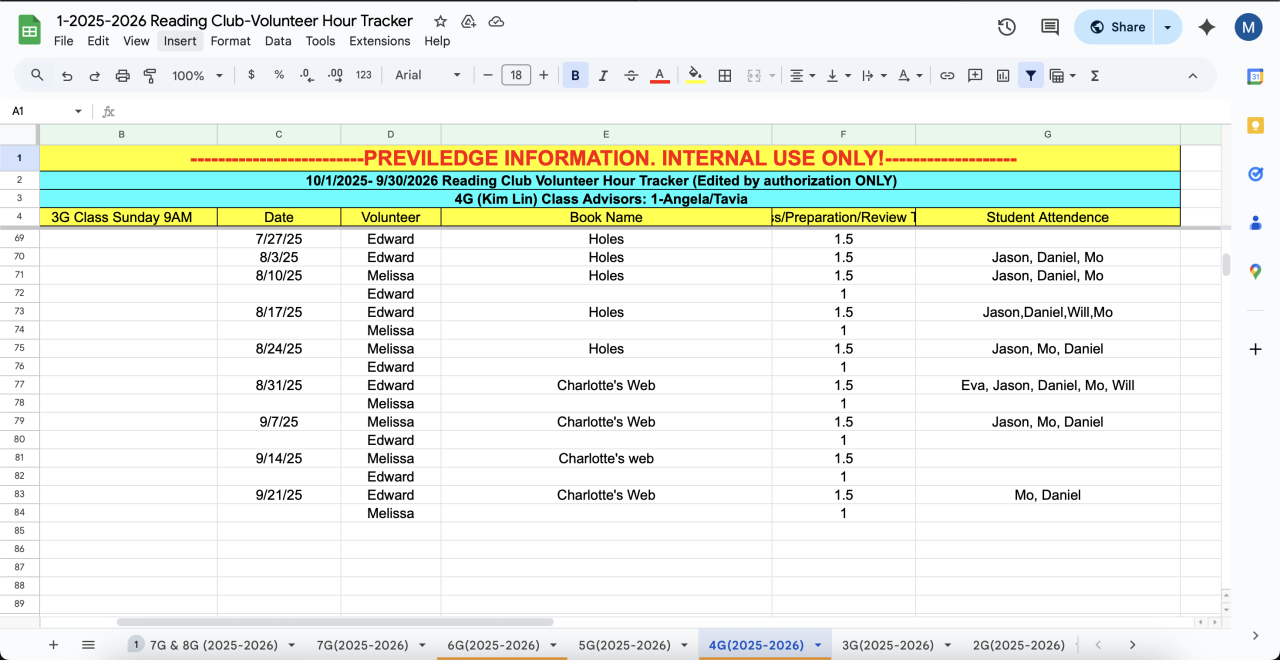
Task: Click the Share button
Action: [1116, 27]
